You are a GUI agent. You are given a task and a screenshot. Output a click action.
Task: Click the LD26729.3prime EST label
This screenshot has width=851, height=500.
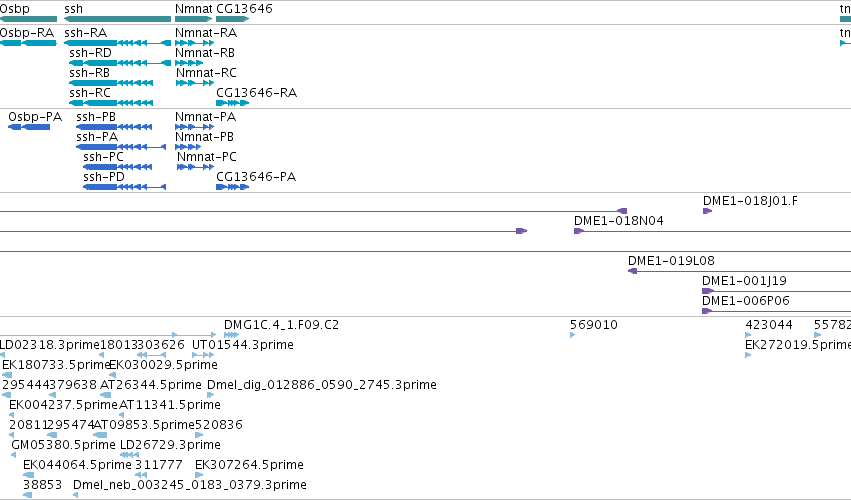pos(170,445)
